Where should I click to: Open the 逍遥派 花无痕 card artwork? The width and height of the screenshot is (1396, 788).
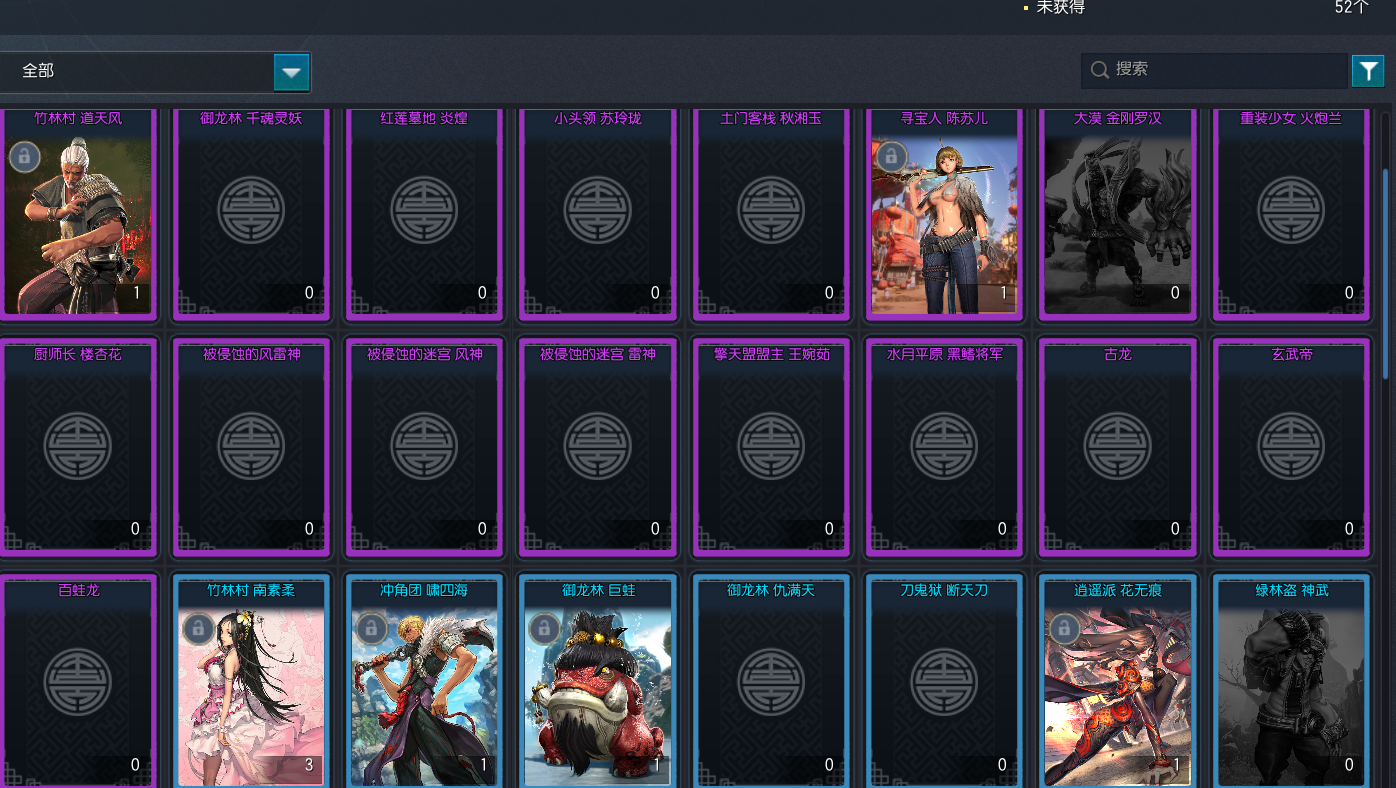pos(1118,696)
